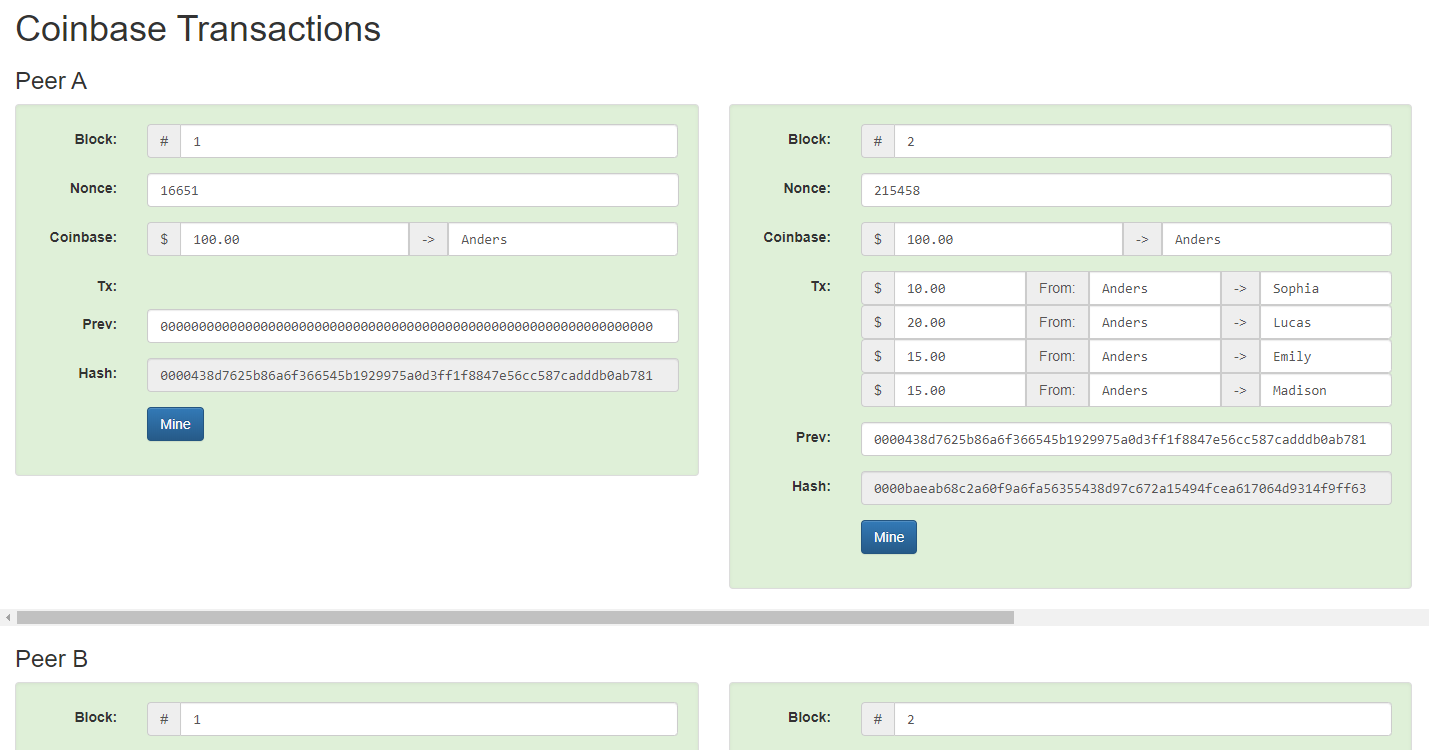1429x750 pixels.
Task: Focus Peer B block 1 number field
Action: click(x=429, y=719)
